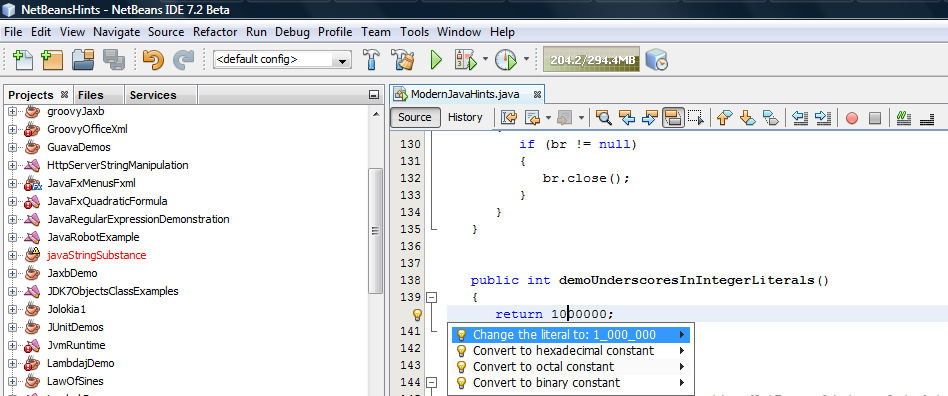Screen dimensions: 948x396
Task: Expand the GuavaDemos project node
Action: point(12,147)
